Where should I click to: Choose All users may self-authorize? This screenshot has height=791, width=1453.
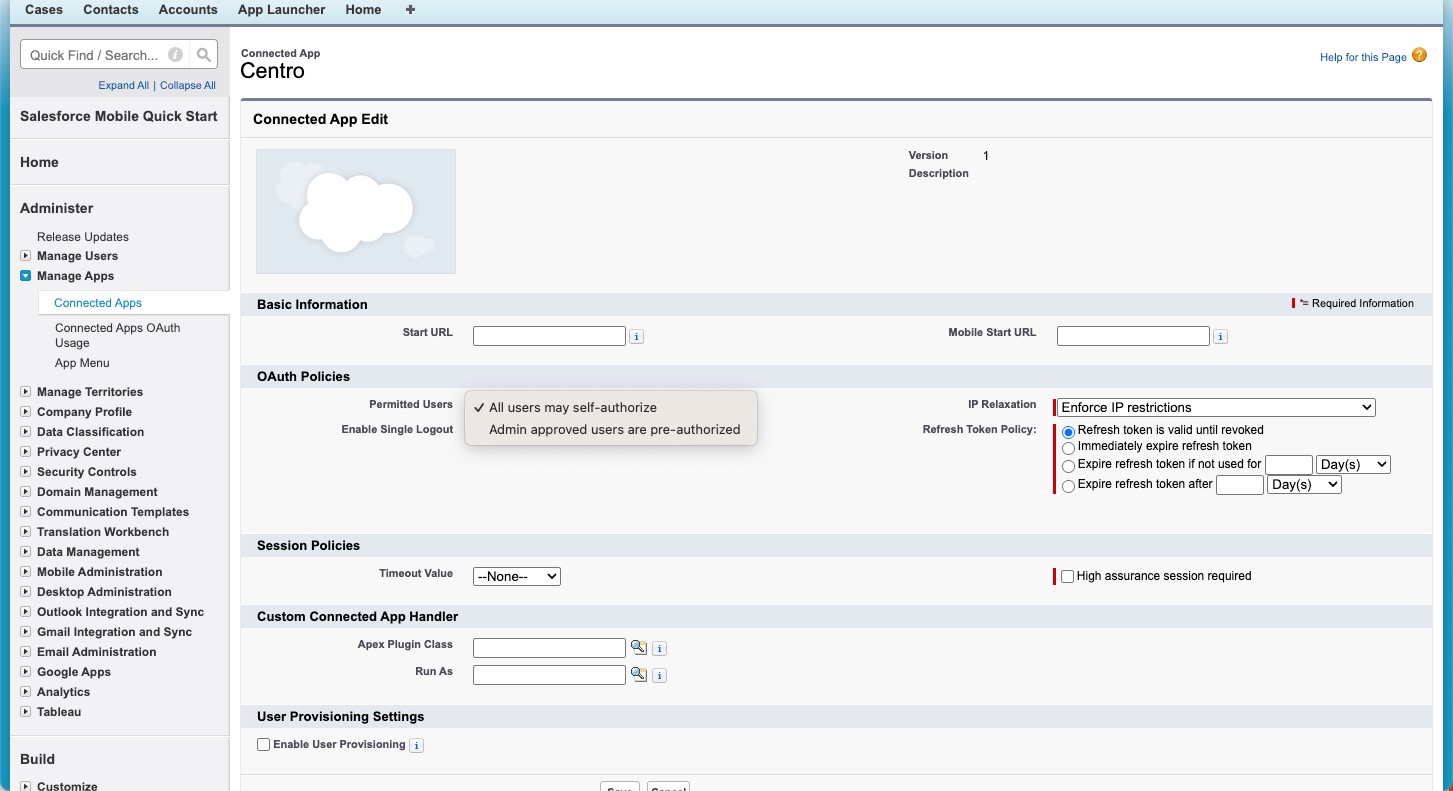610,408
